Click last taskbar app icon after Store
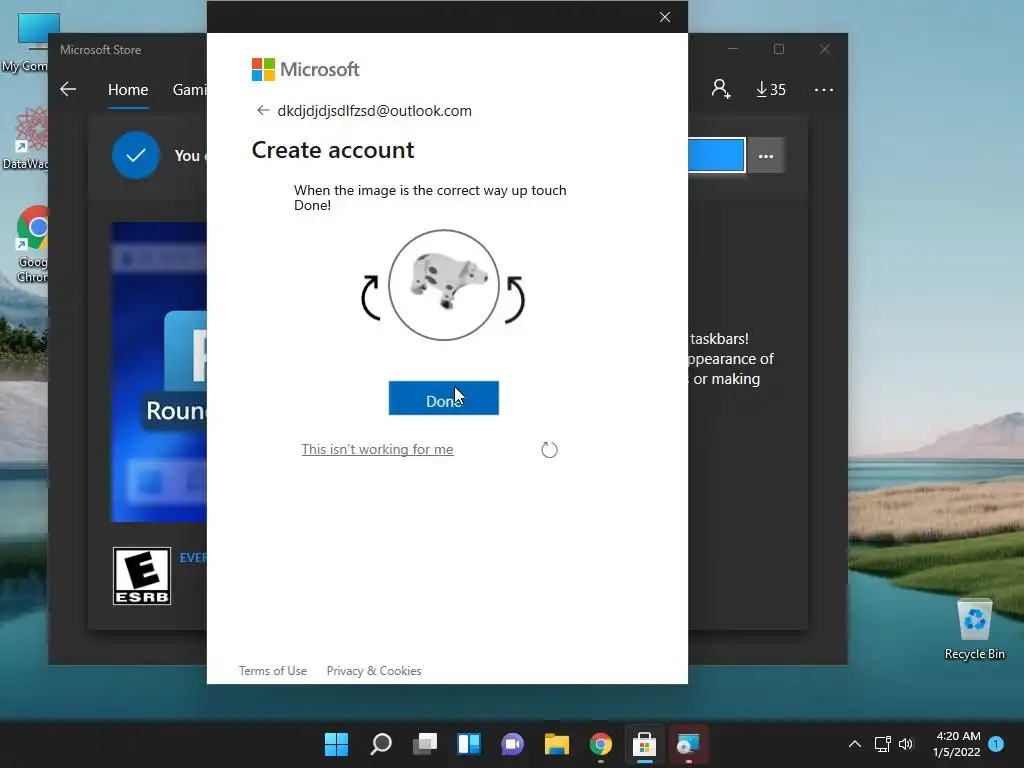The height and width of the screenshot is (768, 1024). coord(688,744)
